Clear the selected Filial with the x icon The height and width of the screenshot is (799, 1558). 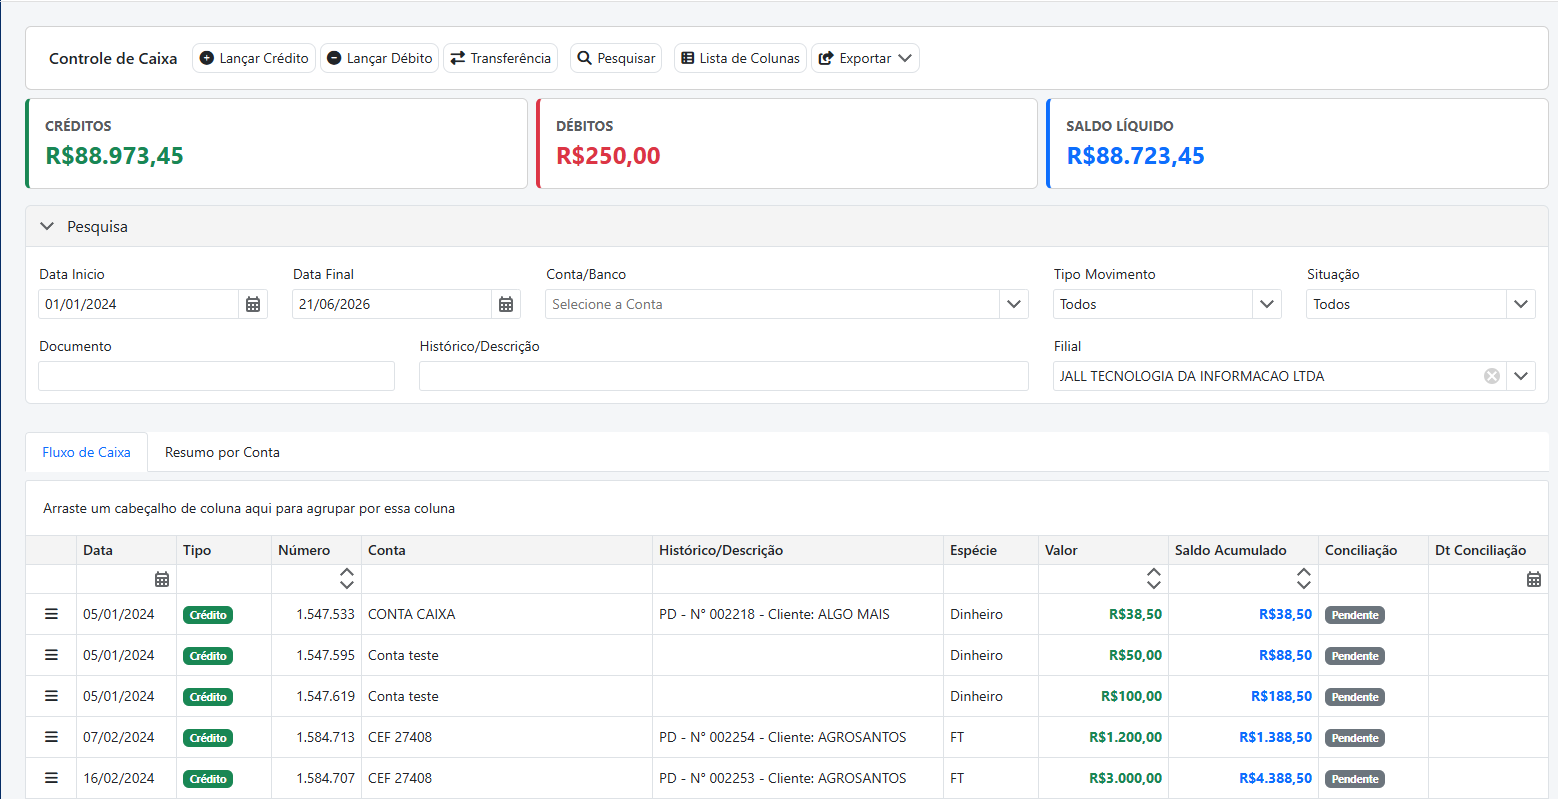tap(1492, 376)
